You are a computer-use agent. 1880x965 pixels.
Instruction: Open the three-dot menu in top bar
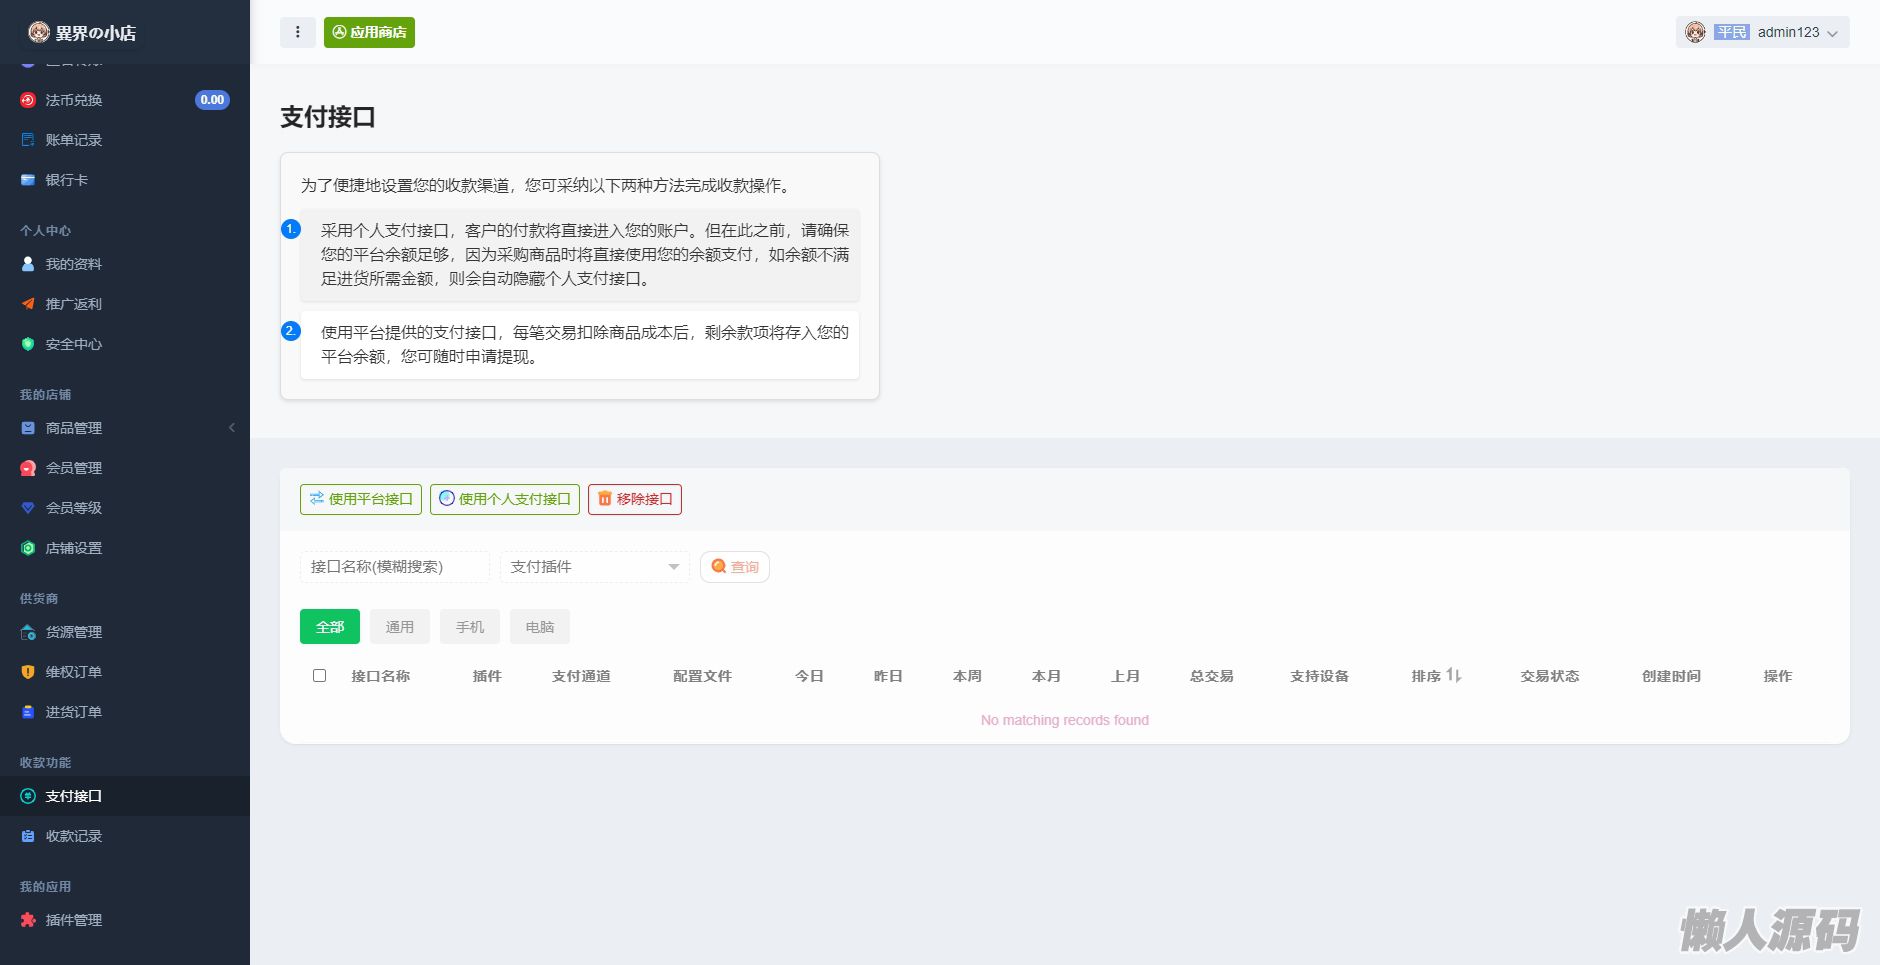pos(298,32)
